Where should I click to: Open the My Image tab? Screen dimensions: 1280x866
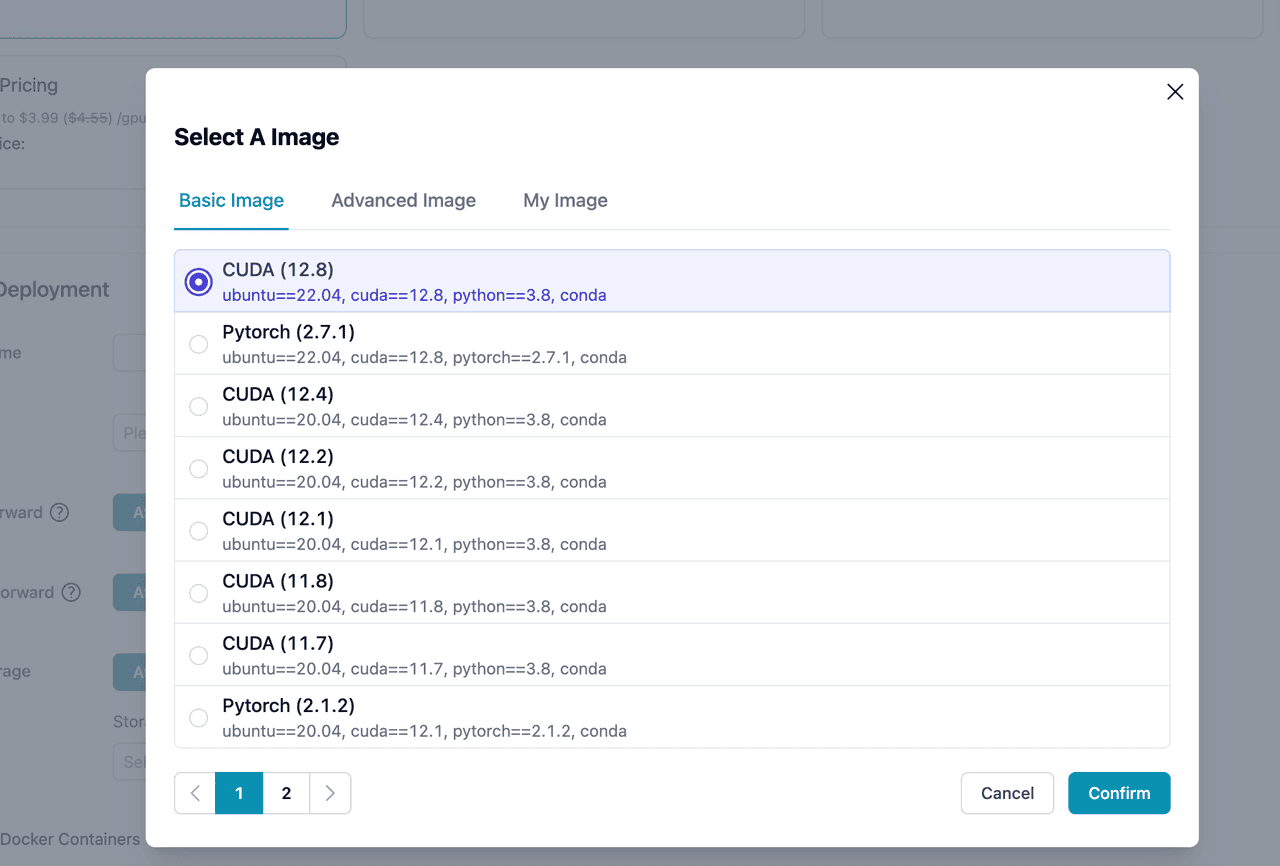pos(565,201)
